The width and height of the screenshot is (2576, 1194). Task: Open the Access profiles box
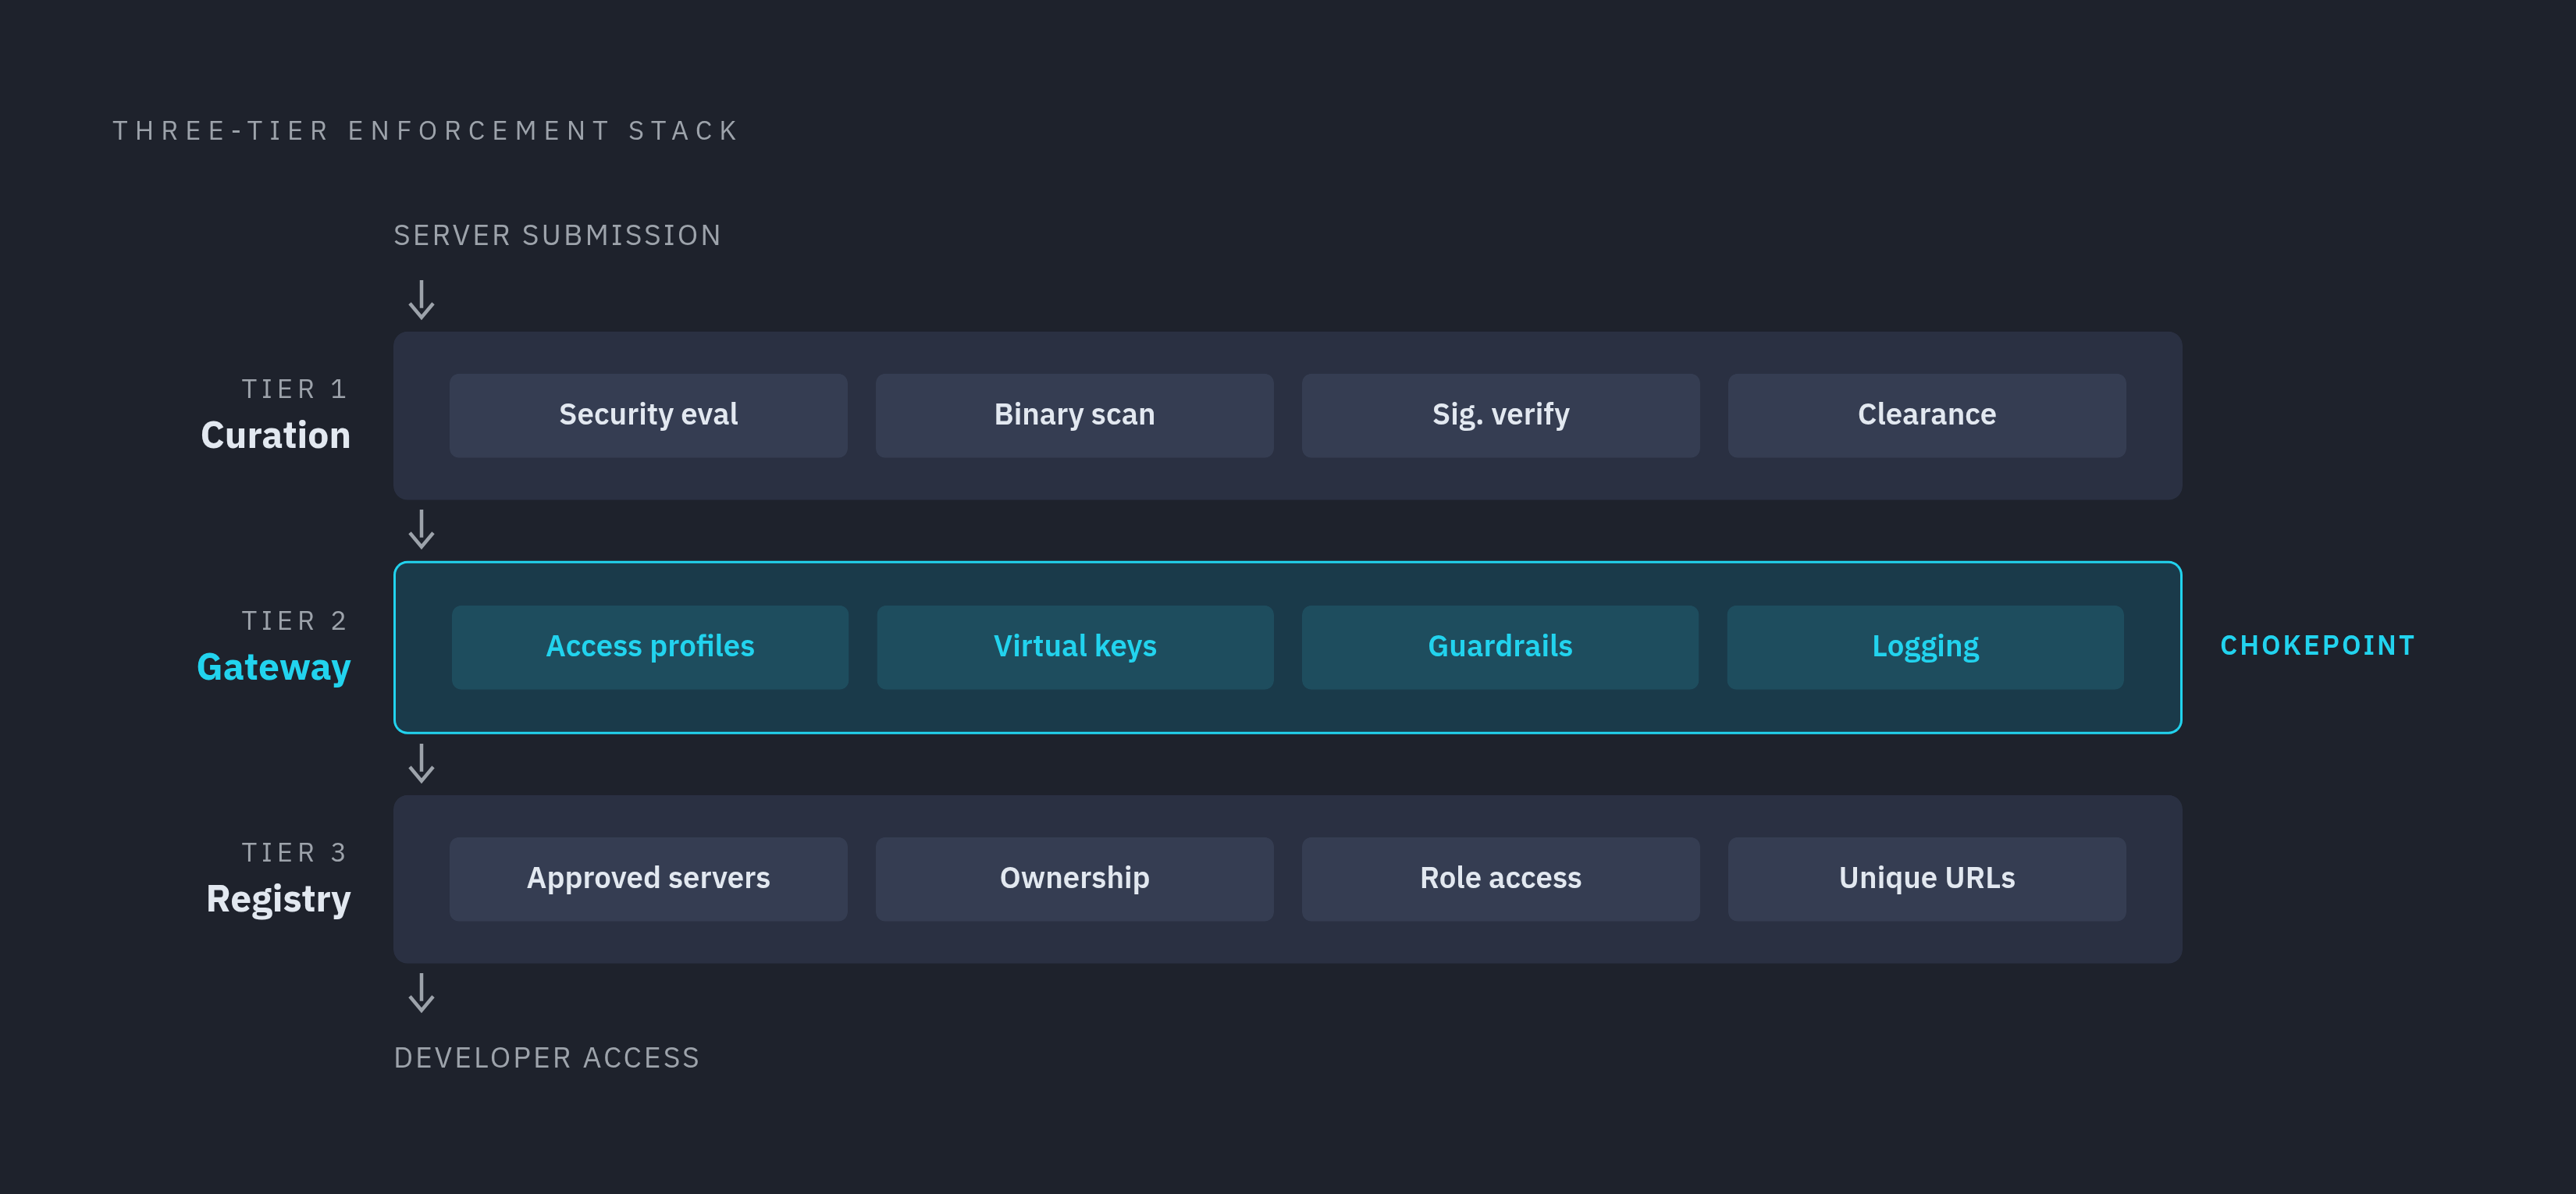pyautogui.click(x=650, y=647)
